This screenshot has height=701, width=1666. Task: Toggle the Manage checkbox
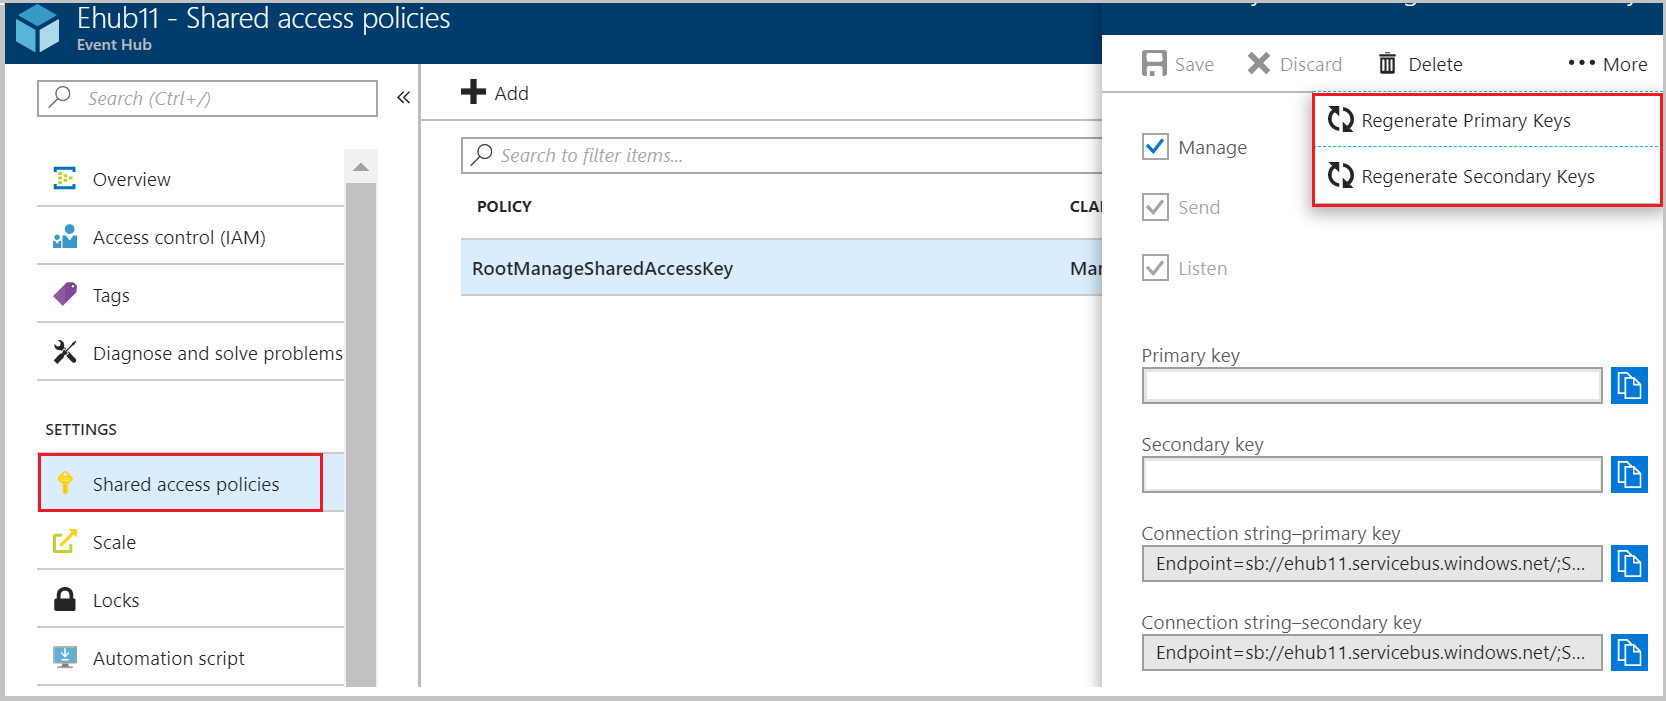1155,147
